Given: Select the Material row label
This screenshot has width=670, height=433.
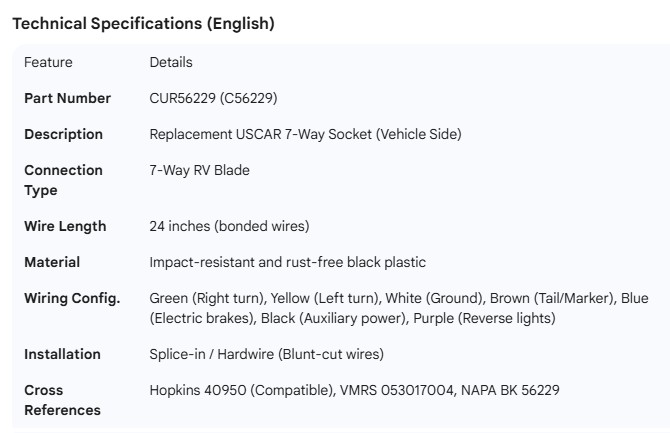Looking at the screenshot, I should 52,262.
